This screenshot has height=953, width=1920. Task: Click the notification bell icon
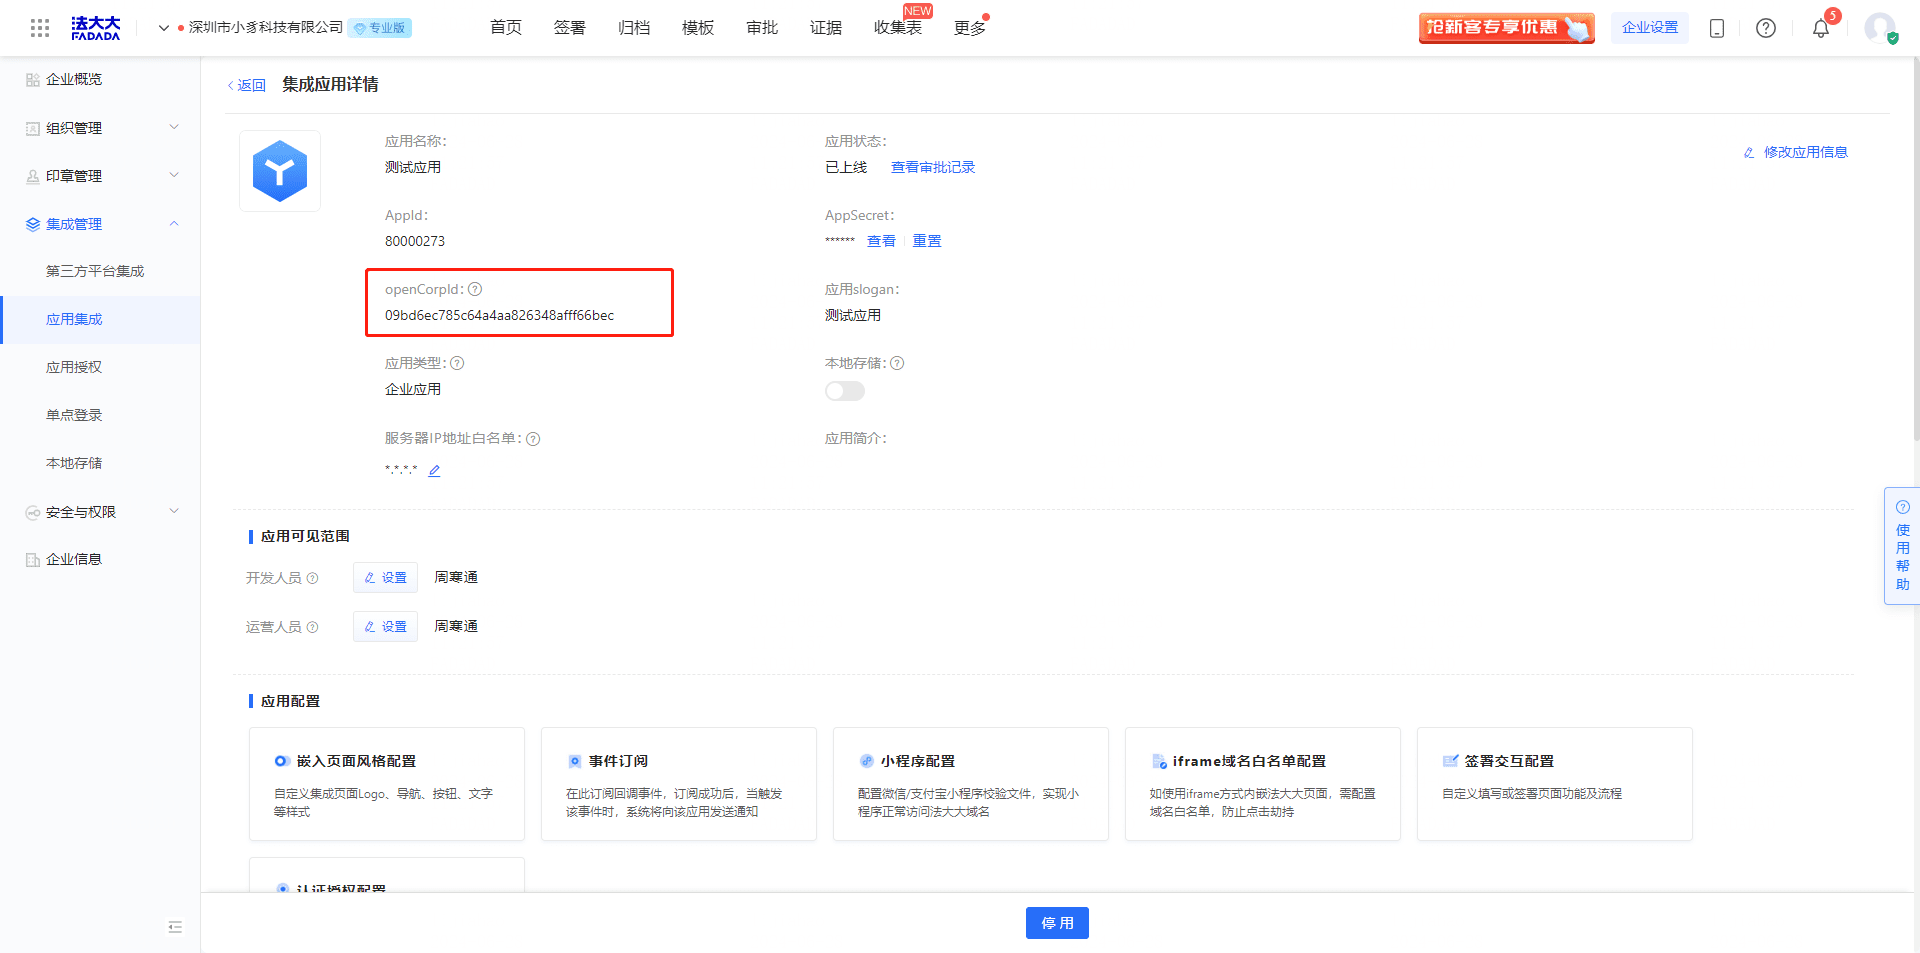coord(1821,28)
